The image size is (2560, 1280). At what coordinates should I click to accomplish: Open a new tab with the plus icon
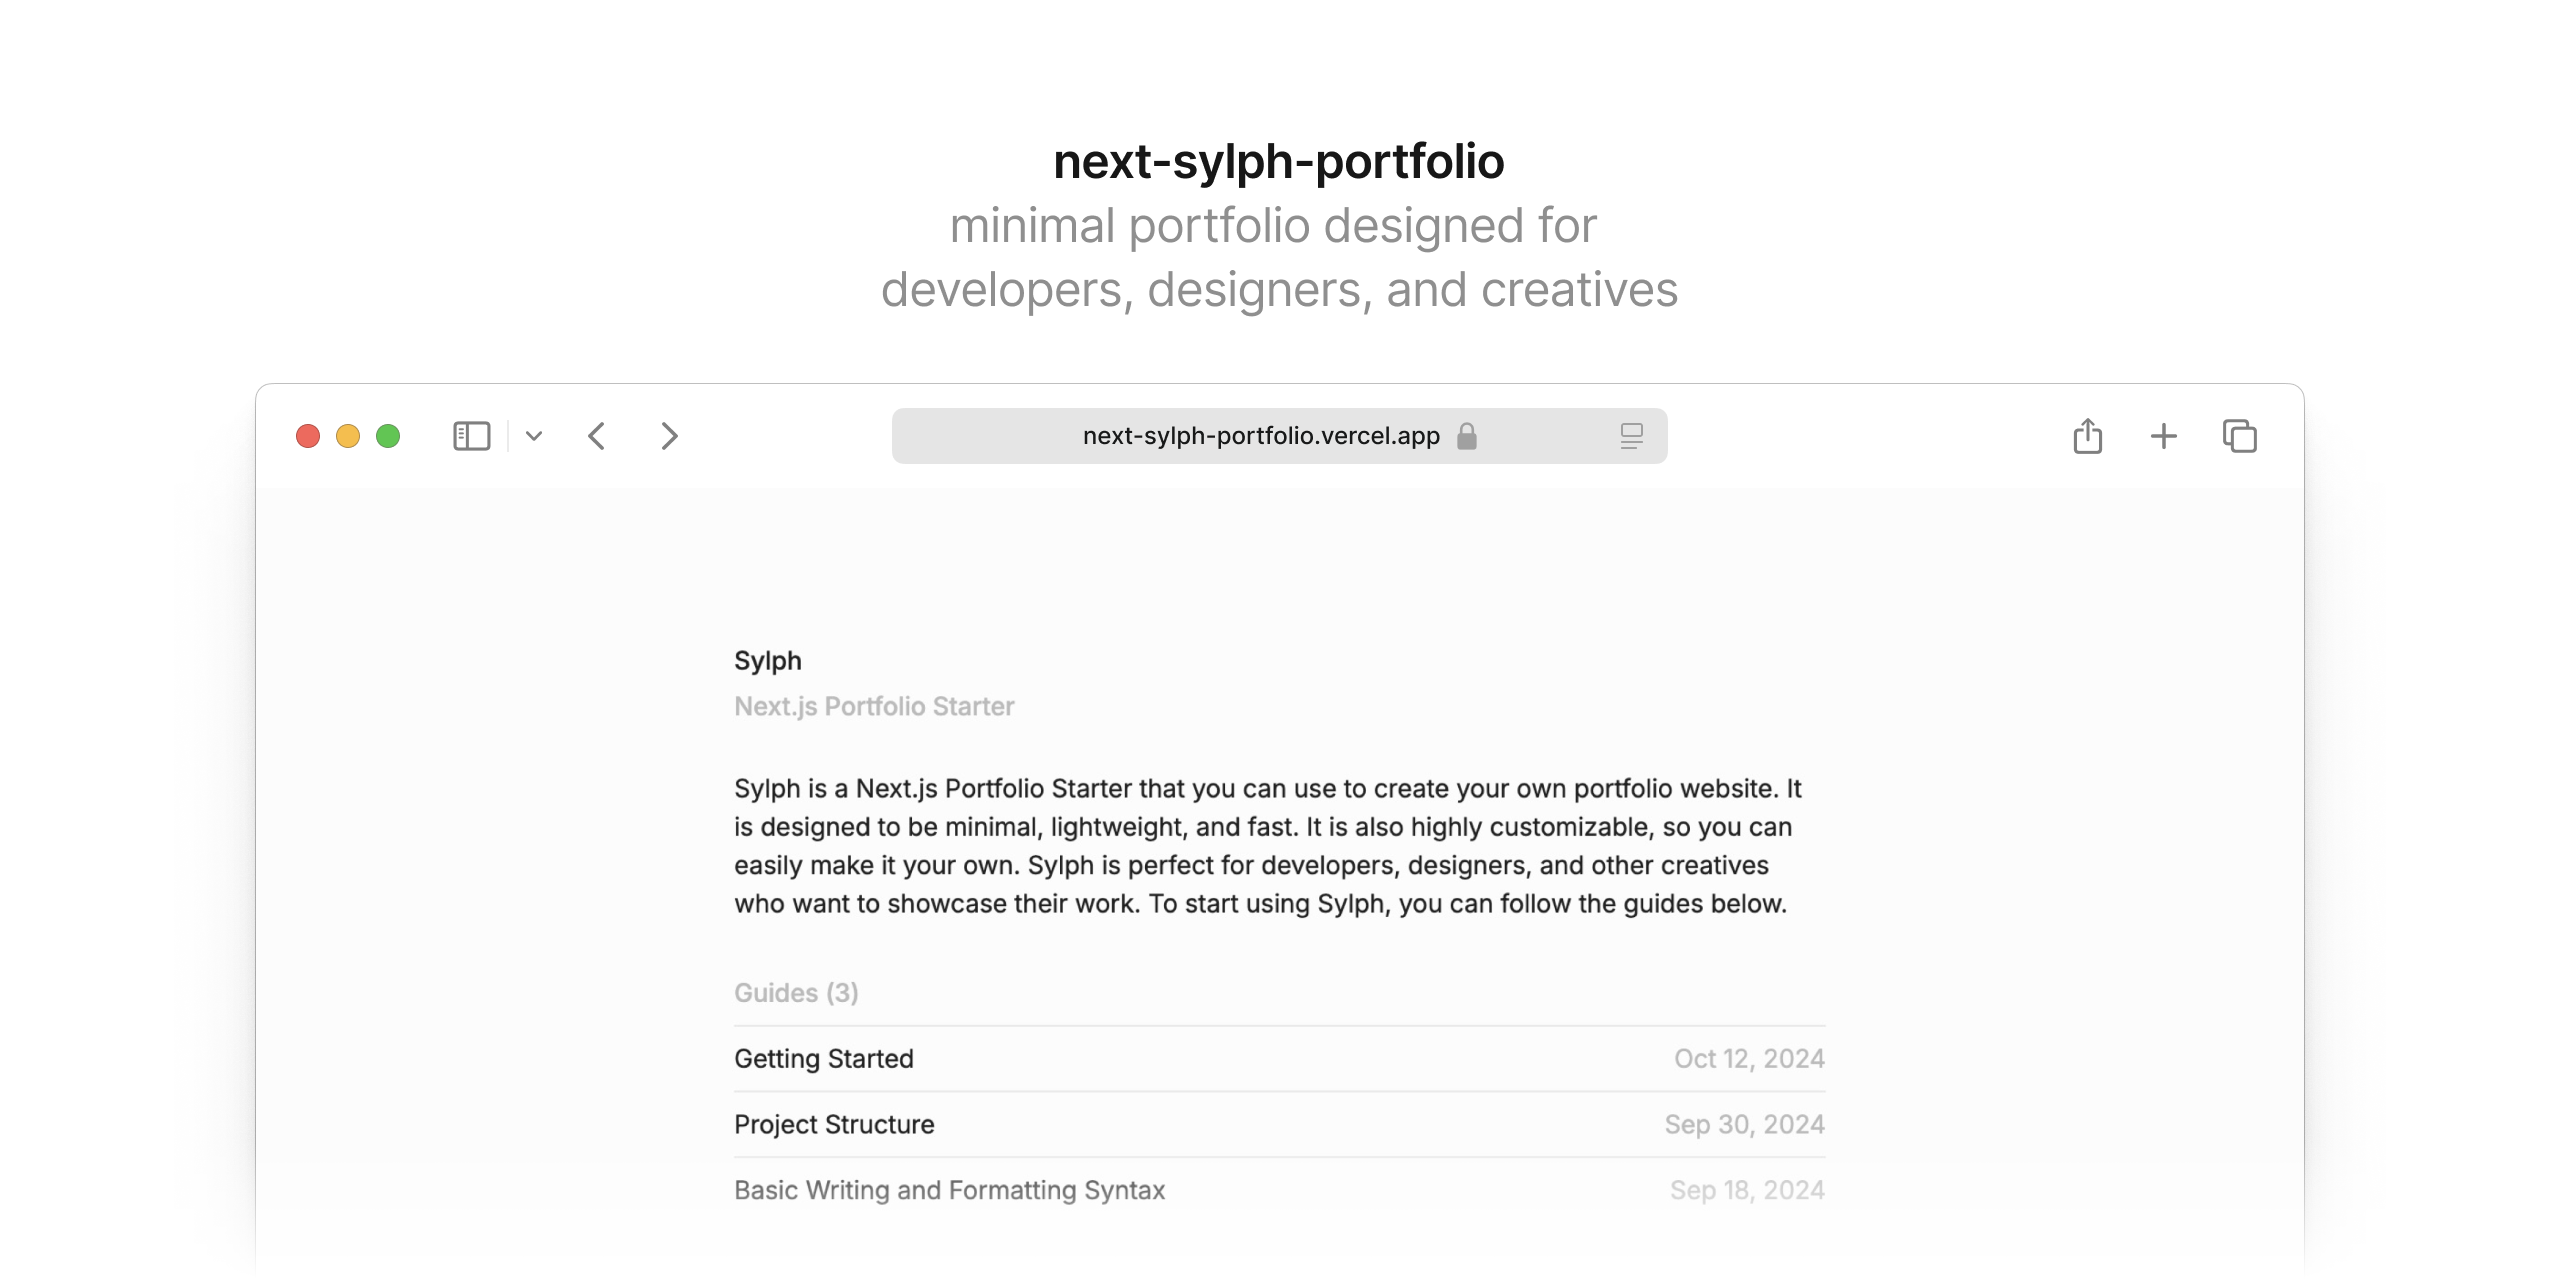(2163, 436)
